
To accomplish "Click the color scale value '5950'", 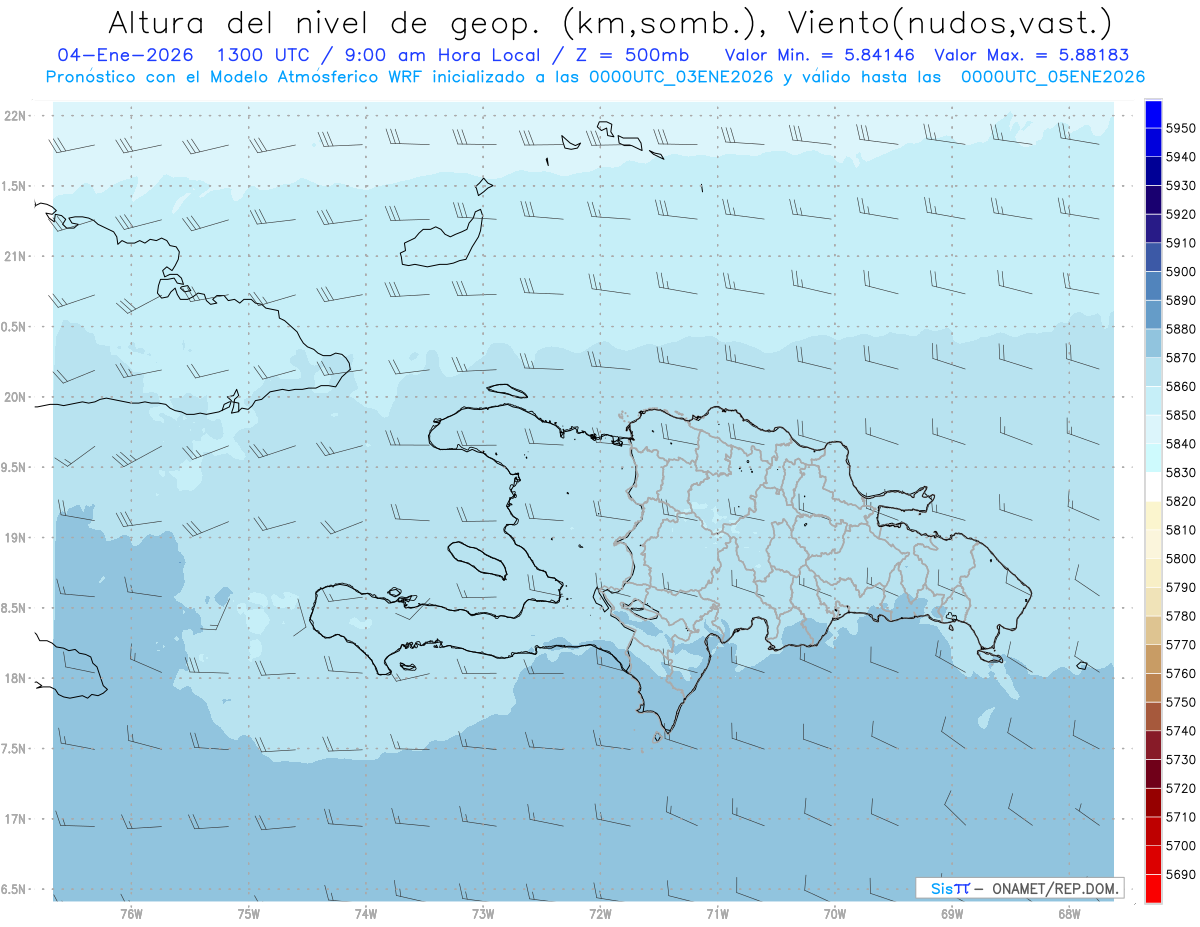I will click(1181, 128).
